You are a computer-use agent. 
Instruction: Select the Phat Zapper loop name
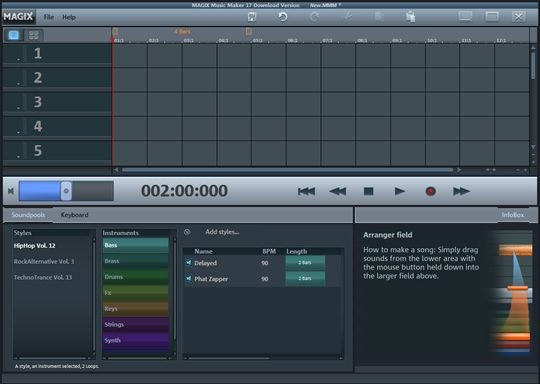(x=211, y=279)
